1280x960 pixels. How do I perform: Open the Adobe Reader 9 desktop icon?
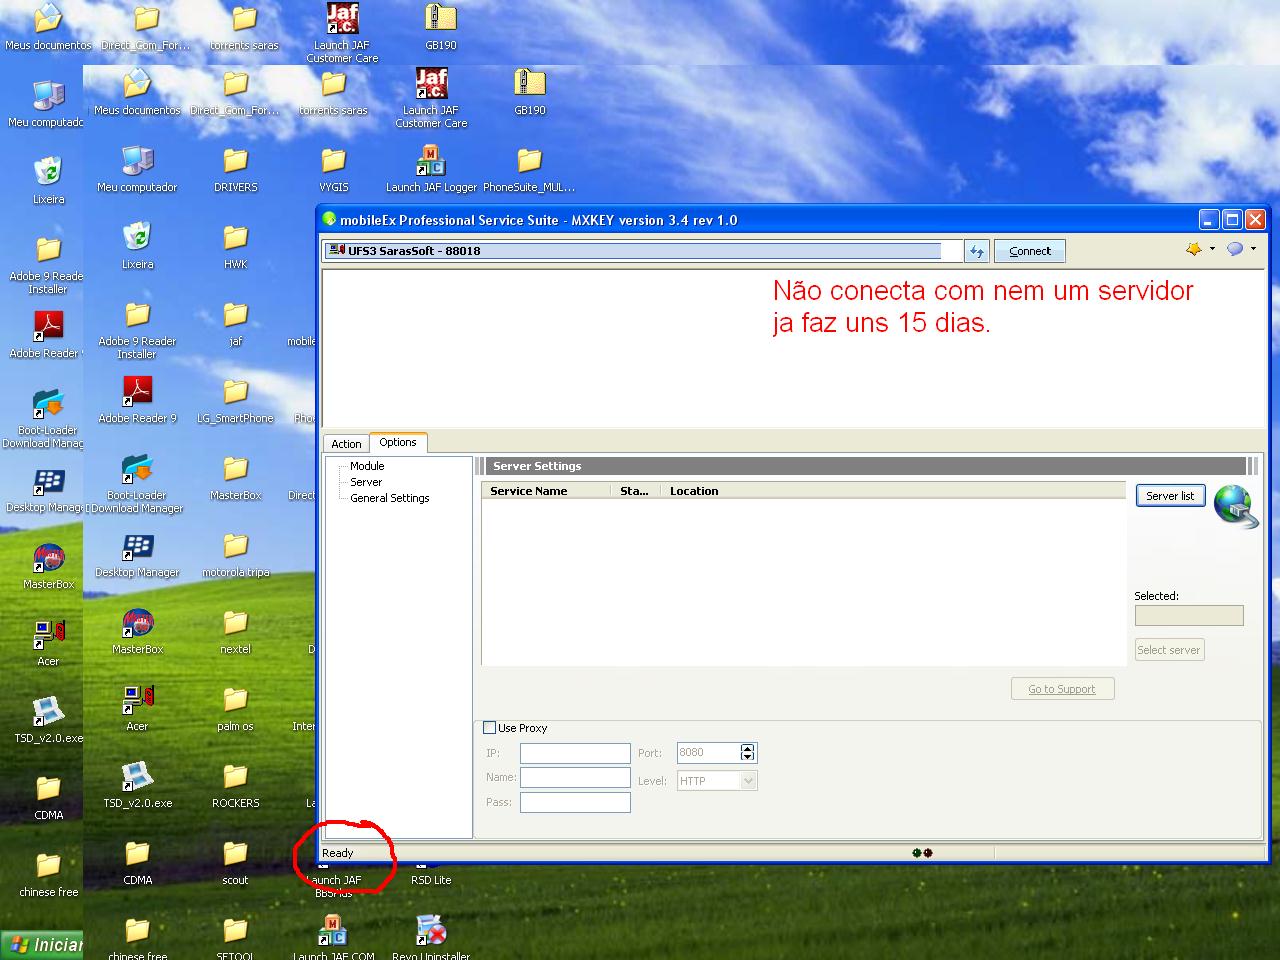coord(137,398)
